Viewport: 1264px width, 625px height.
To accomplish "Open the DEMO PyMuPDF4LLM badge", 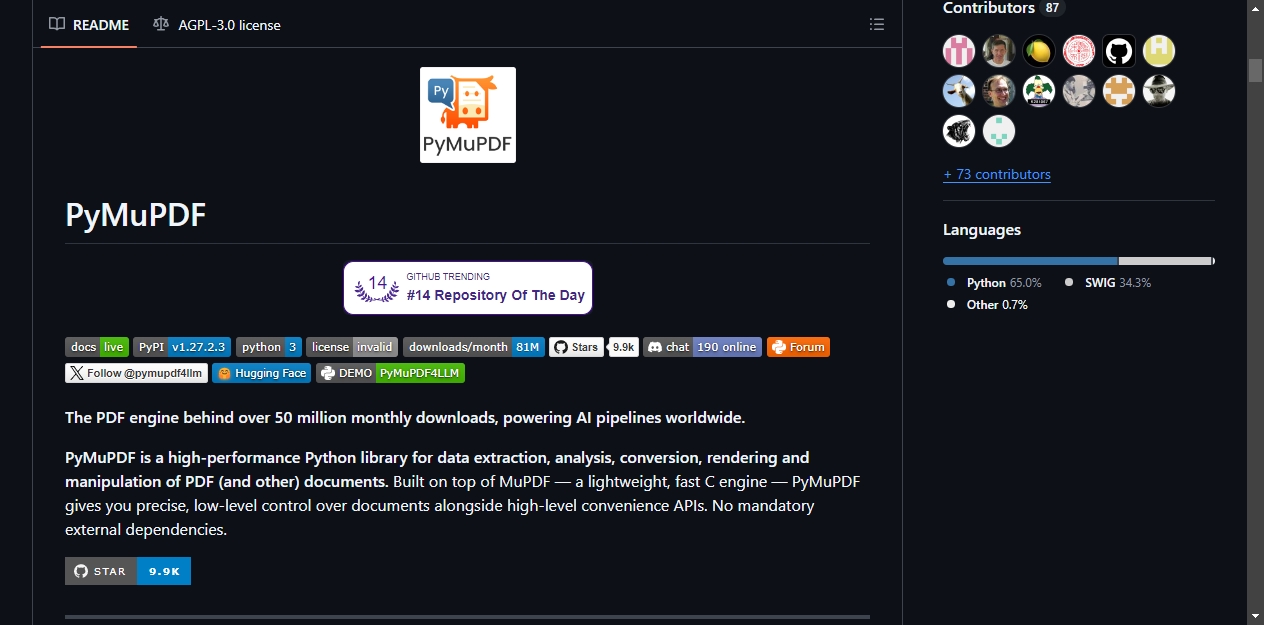I will 390,373.
